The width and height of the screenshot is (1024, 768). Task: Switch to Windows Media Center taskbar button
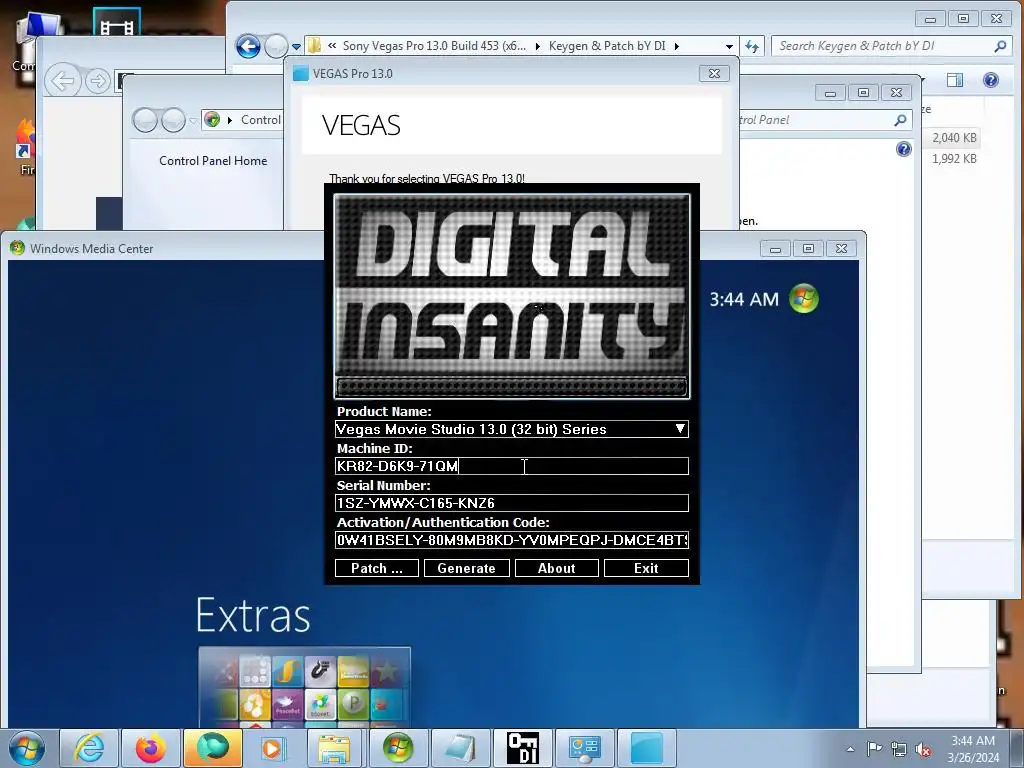click(x=398, y=748)
